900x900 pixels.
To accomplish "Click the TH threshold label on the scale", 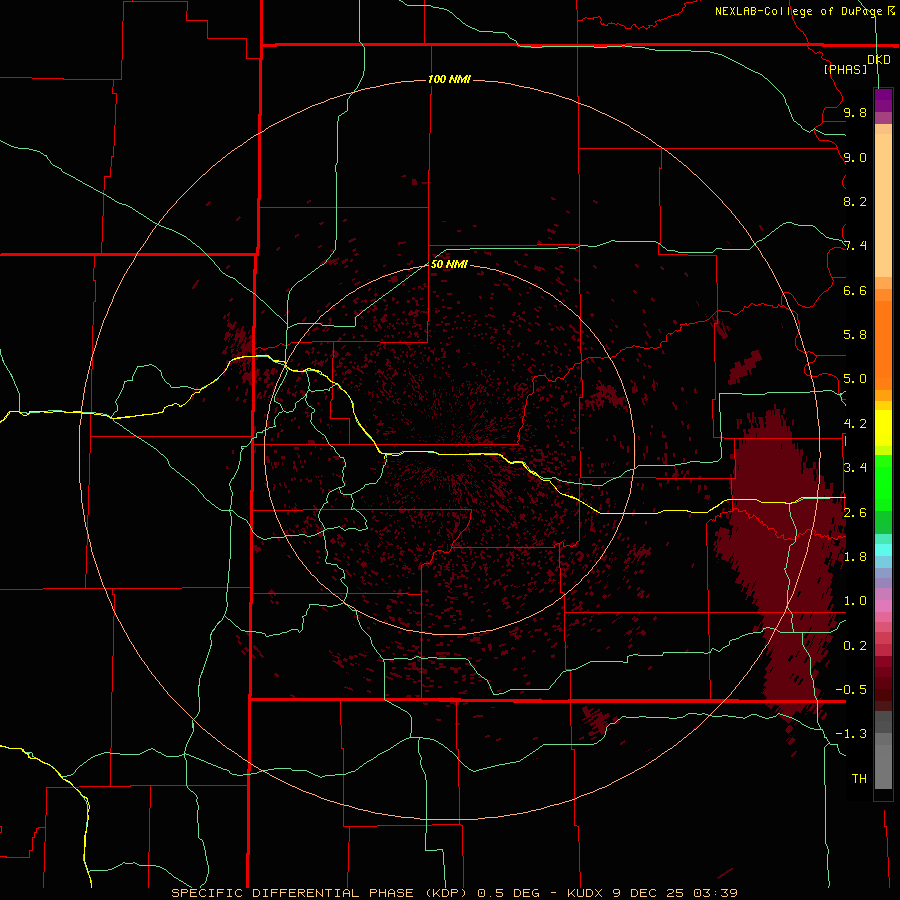I will click(x=859, y=779).
